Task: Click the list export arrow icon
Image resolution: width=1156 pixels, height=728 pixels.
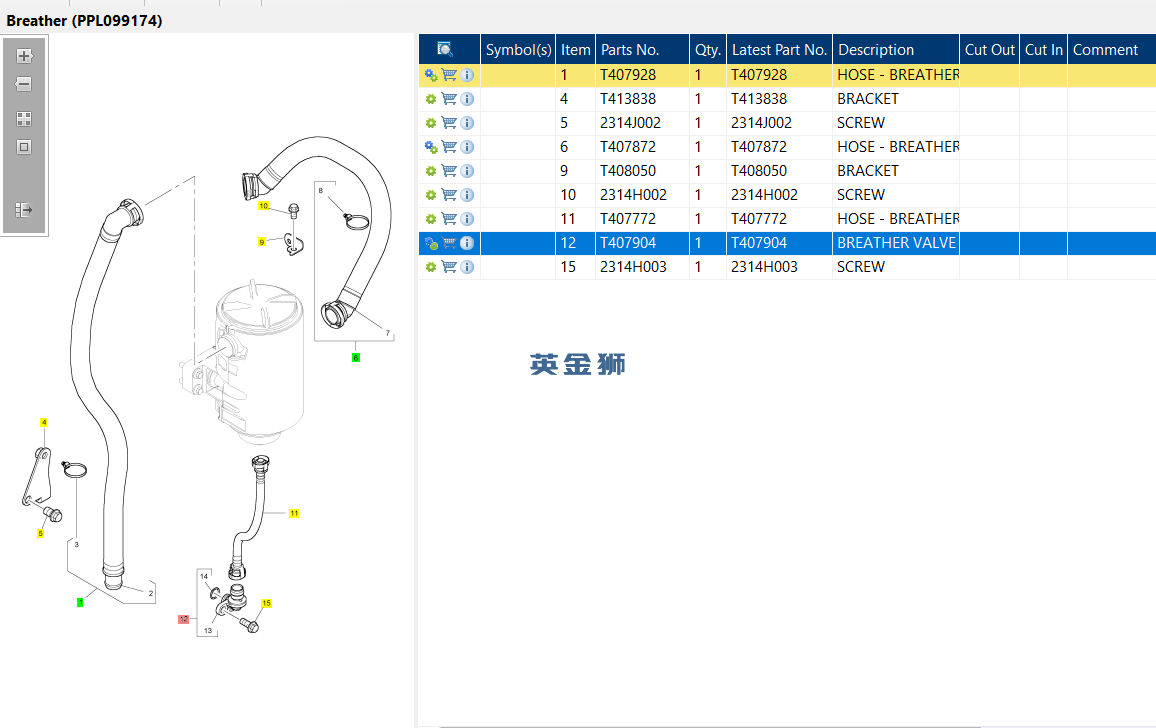Action: click(x=24, y=210)
